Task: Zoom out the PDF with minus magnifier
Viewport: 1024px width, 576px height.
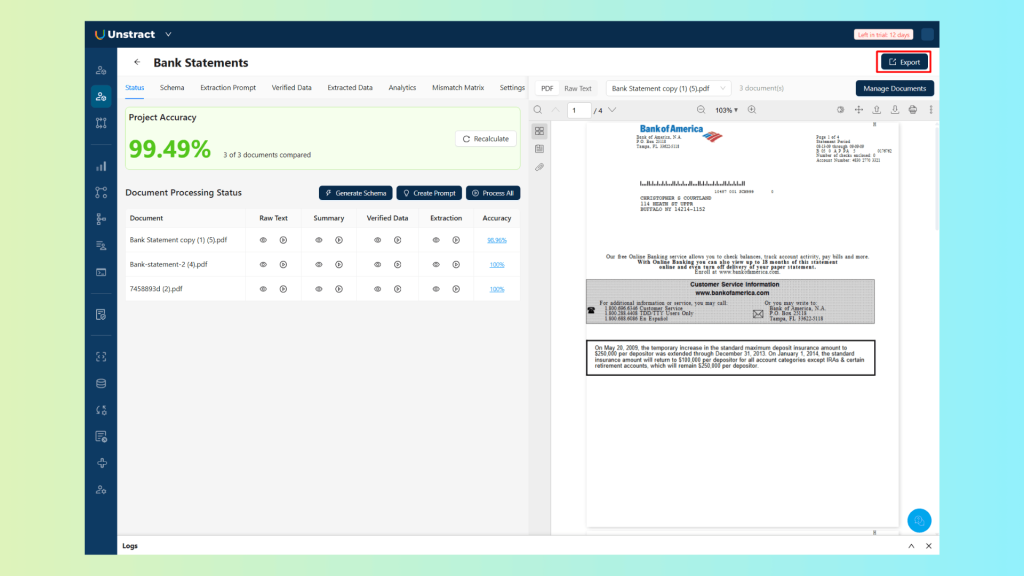Action: coord(701,110)
